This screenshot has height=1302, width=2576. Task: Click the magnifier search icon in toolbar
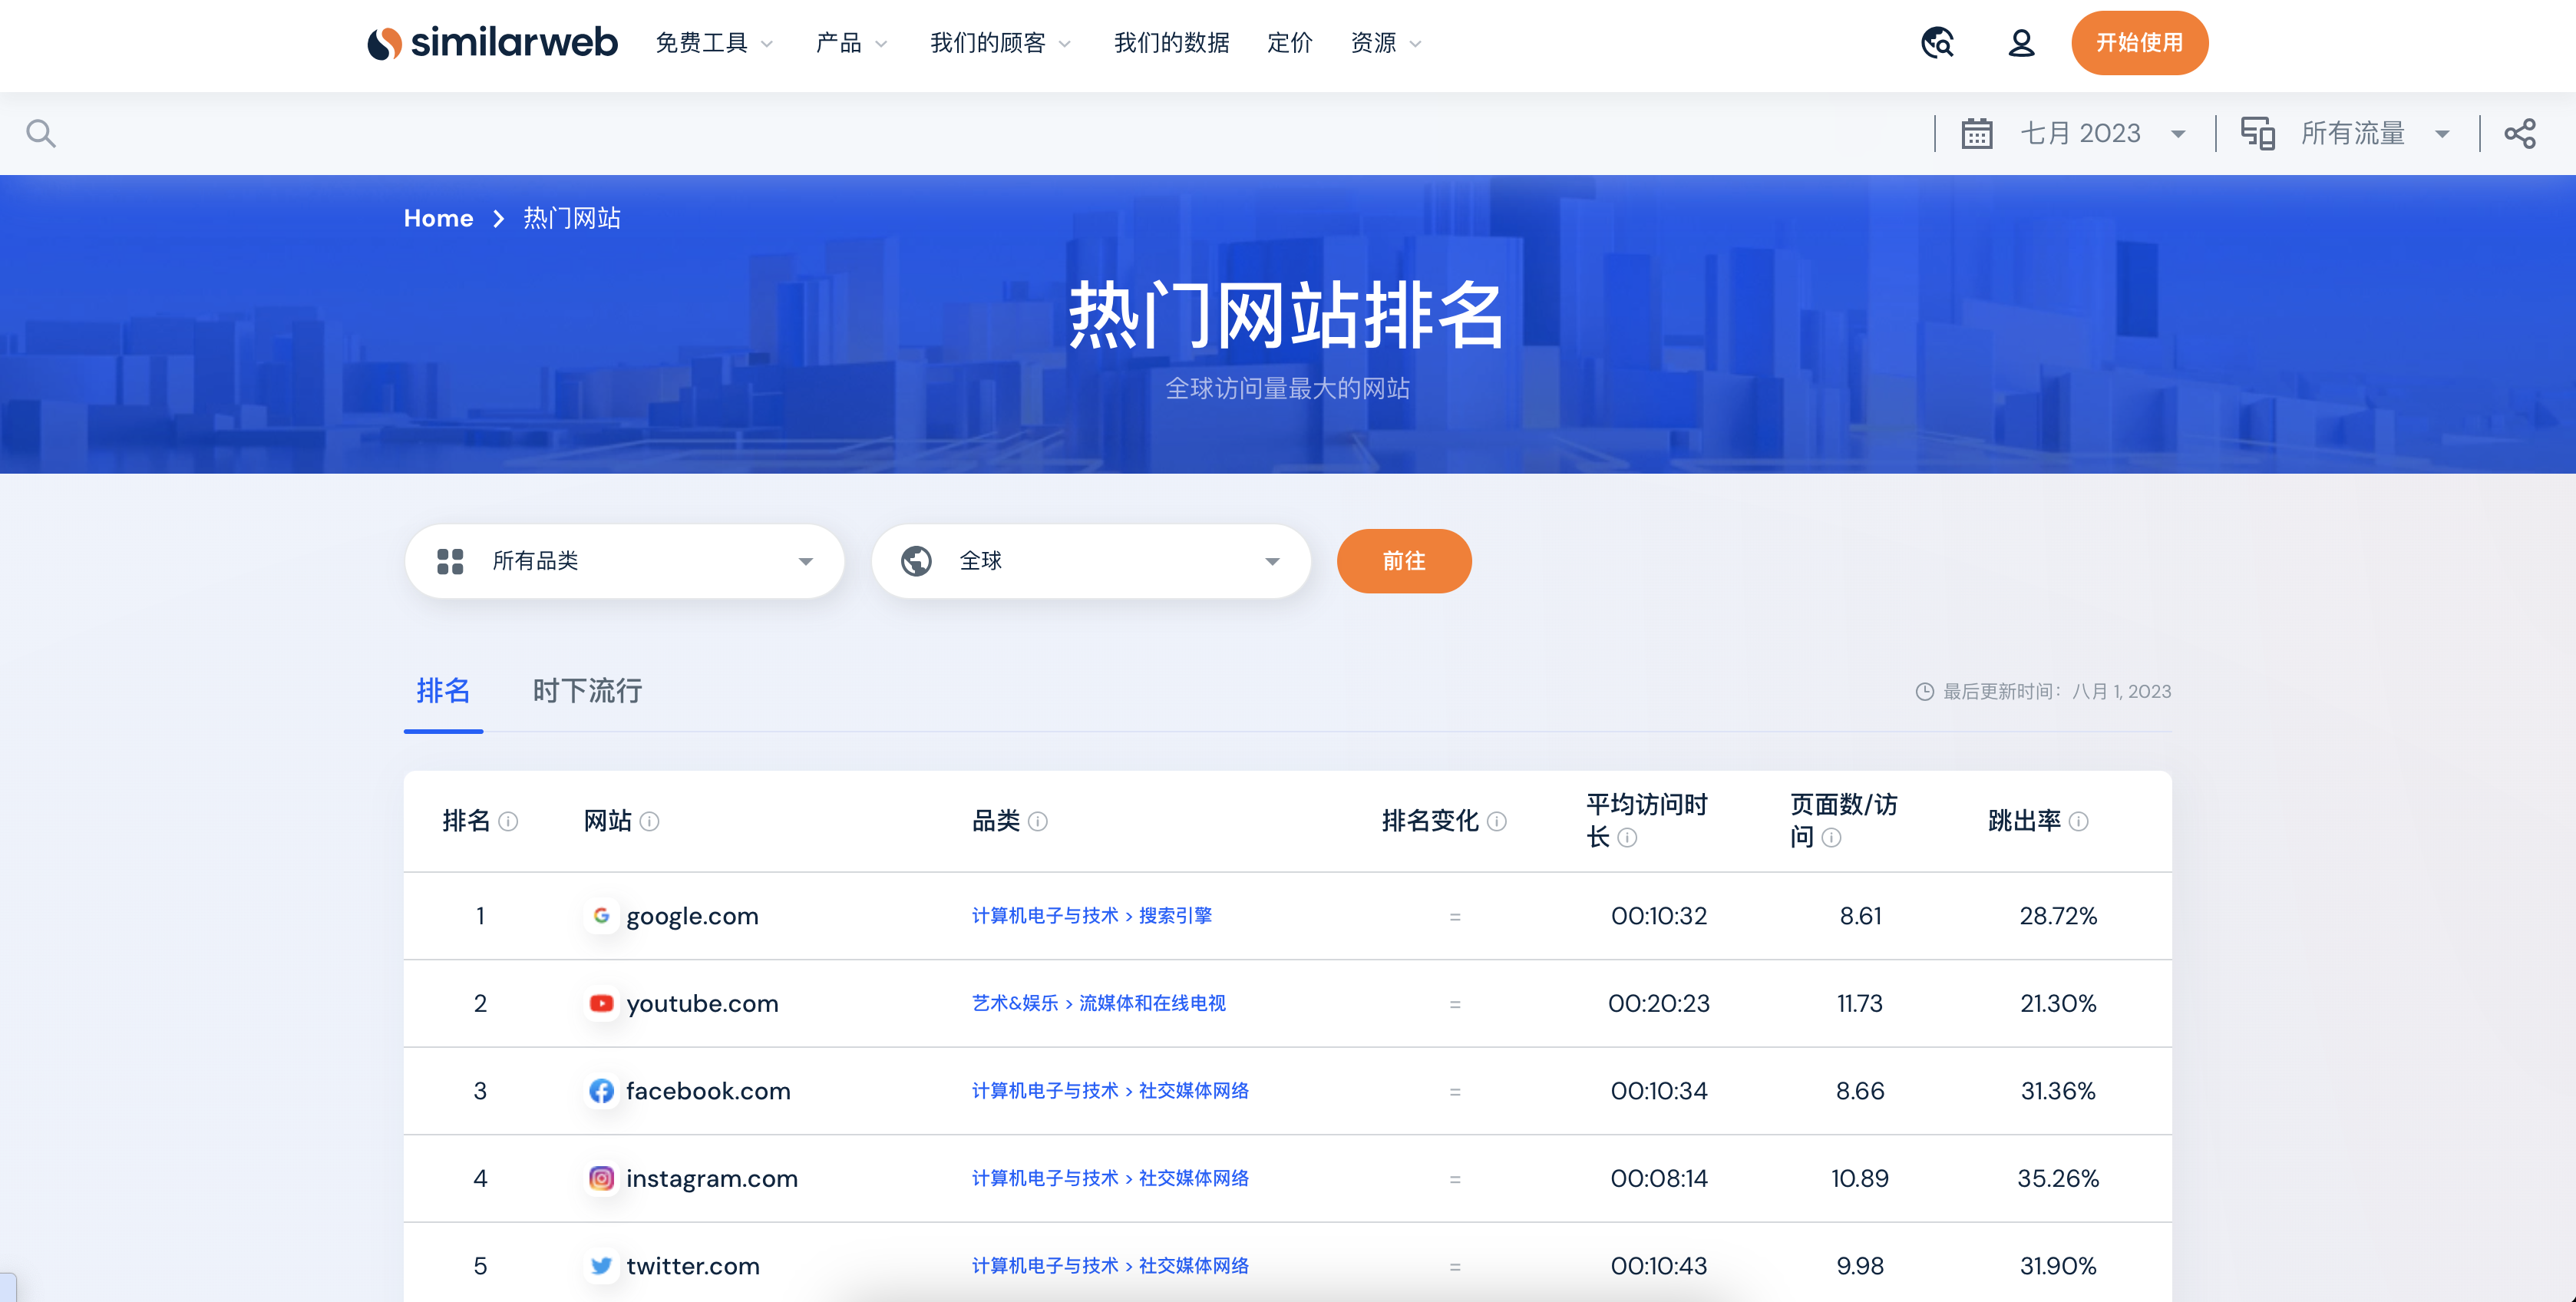point(41,133)
